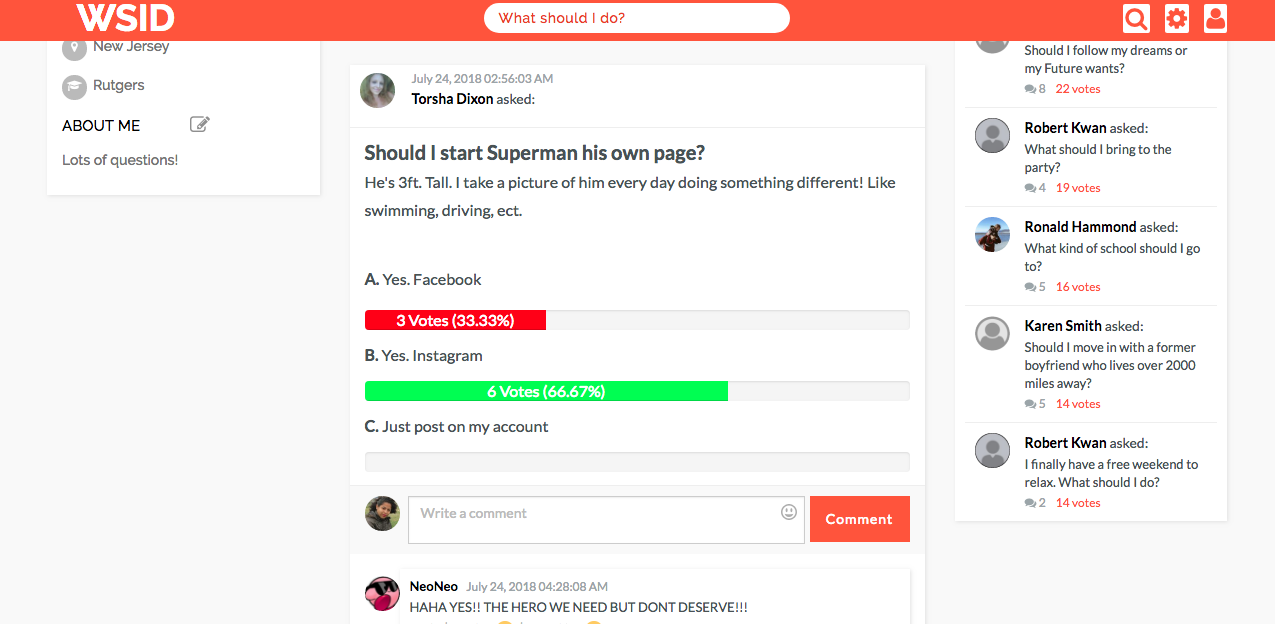Screen dimensions: 1275x624
Task: Open the settings gear icon
Action: click(x=1176, y=18)
